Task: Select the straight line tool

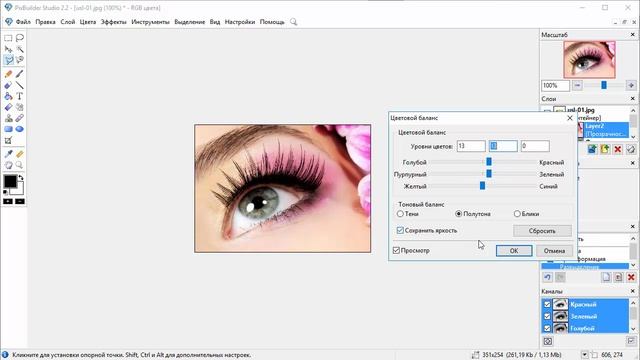Action: point(20,85)
